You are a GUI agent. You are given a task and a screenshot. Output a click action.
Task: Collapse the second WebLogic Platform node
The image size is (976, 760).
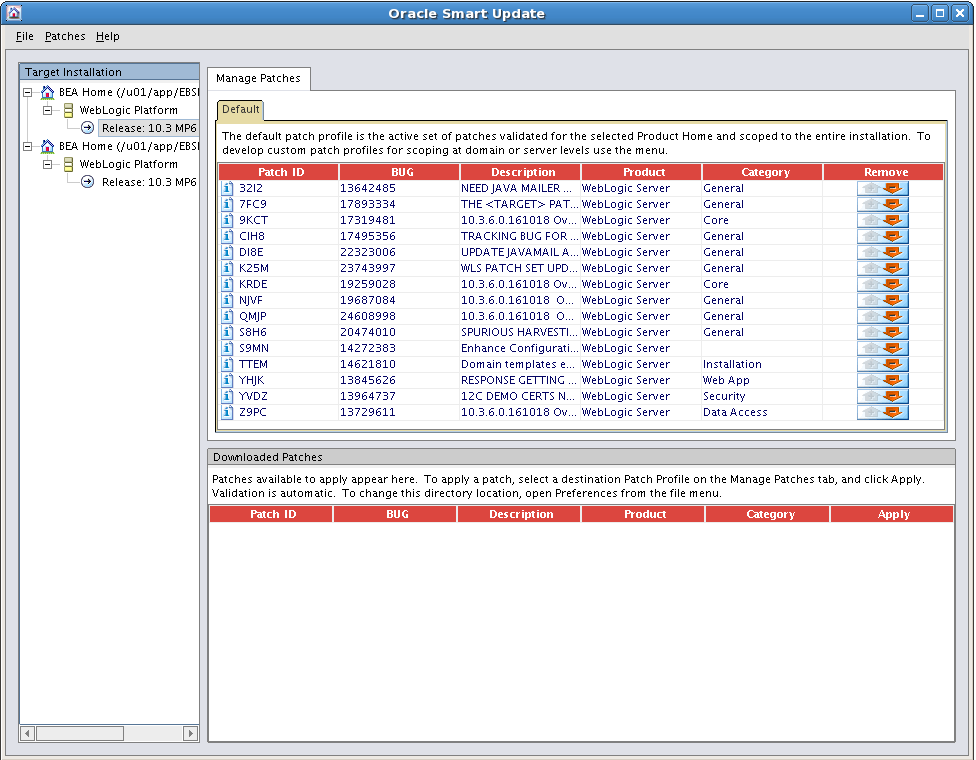47,164
